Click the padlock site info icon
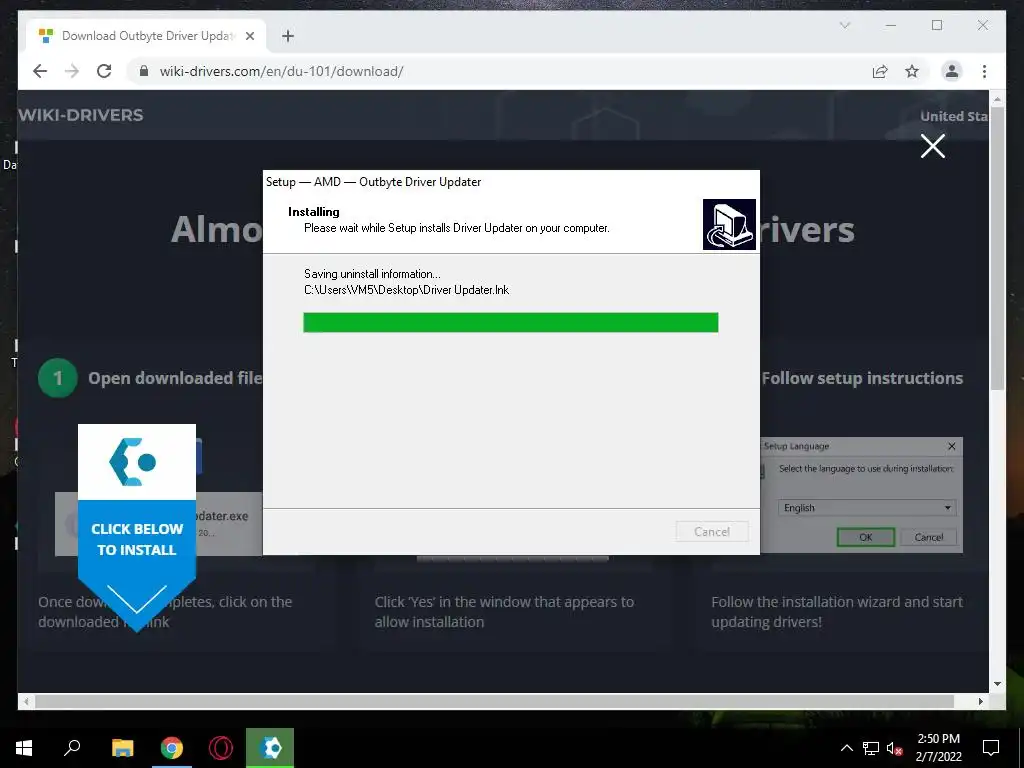The width and height of the screenshot is (1024, 768). click(144, 71)
